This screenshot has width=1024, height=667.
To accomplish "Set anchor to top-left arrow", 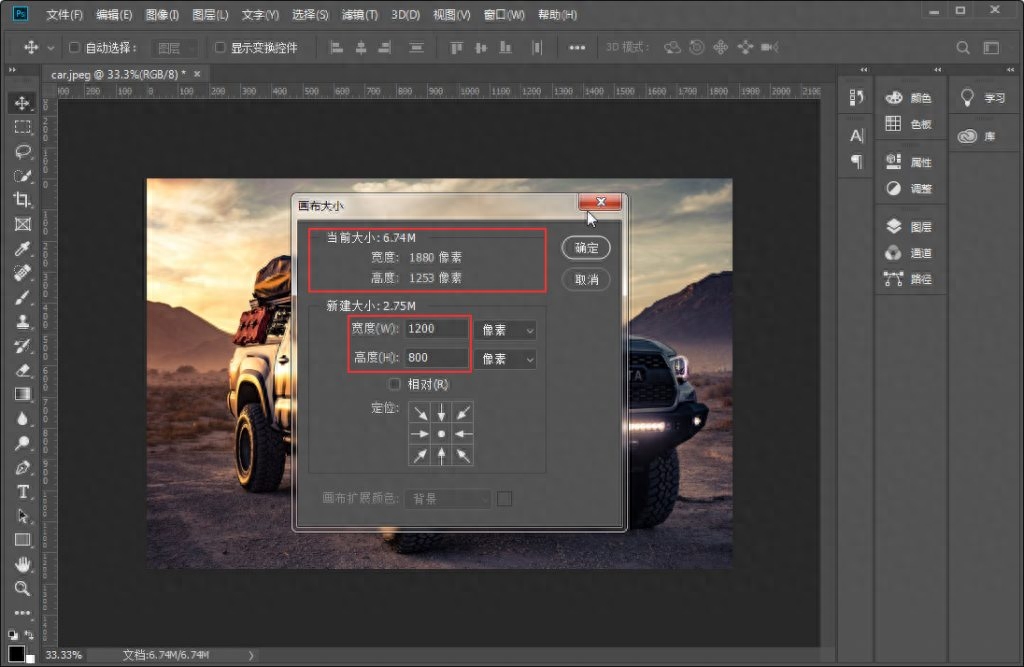I will click(420, 412).
